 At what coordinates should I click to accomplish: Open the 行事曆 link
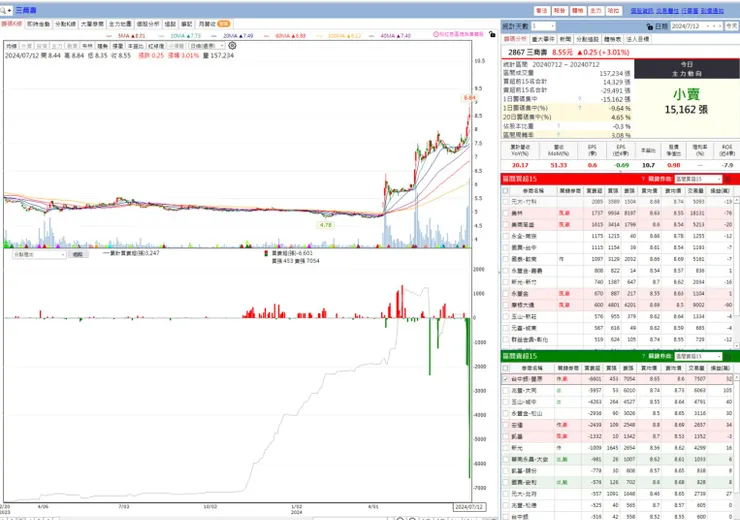click(689, 10)
